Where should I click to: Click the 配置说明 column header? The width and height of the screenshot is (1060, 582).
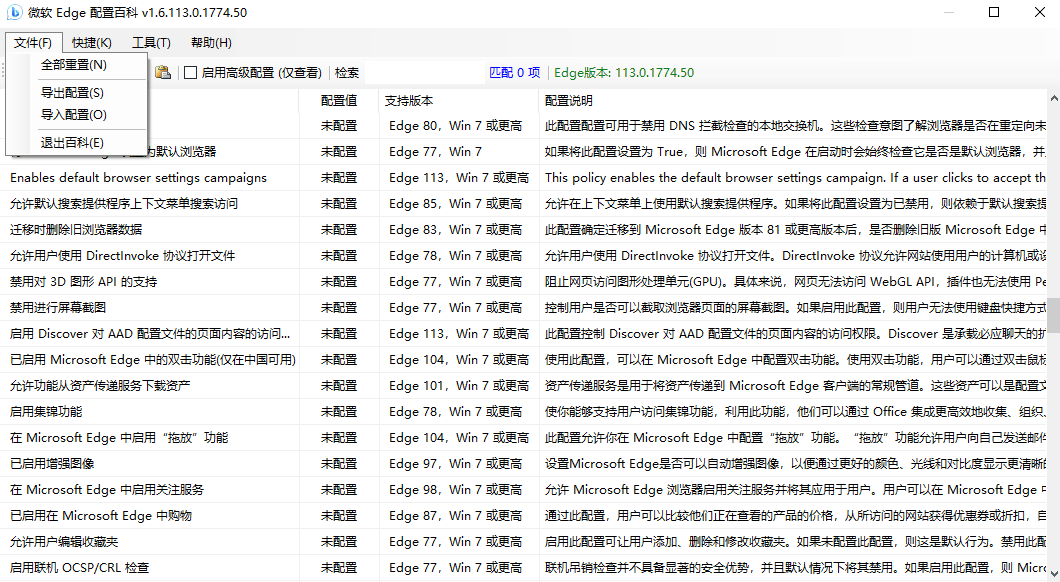tap(794, 101)
